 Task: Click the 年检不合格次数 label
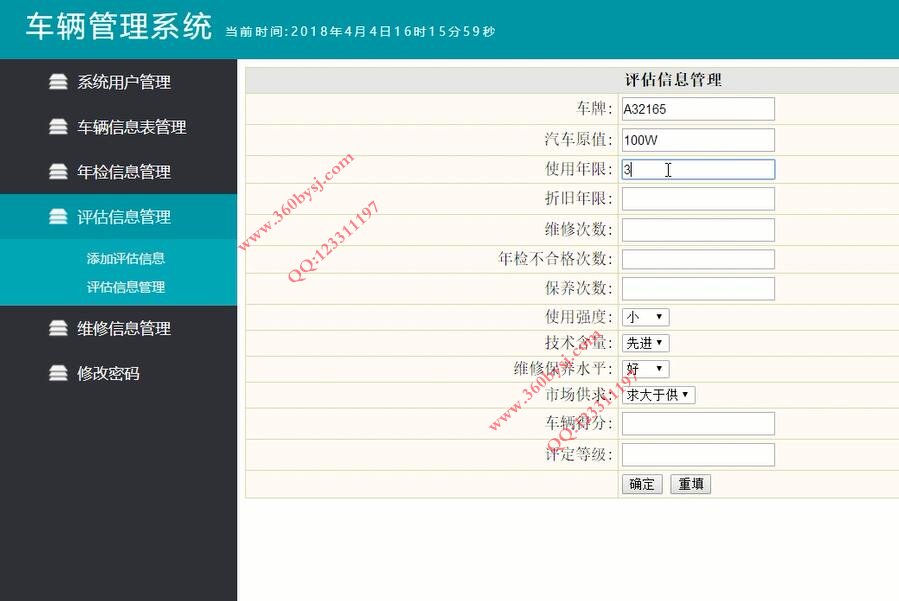click(x=556, y=259)
